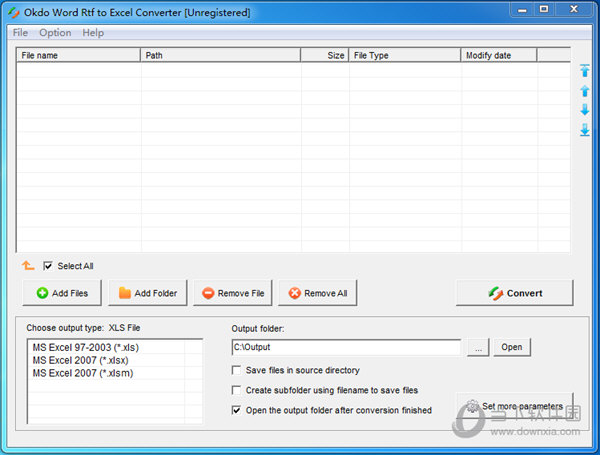
Task: Select MS Excel 2007 (*.xlsm) output type
Action: point(83,373)
